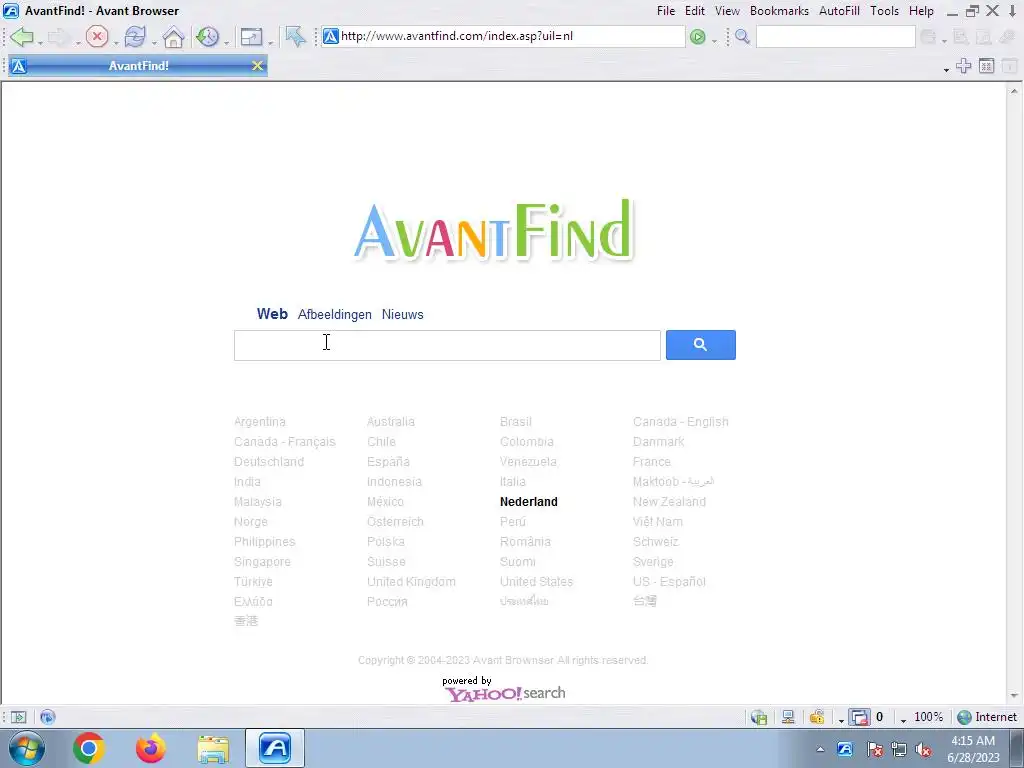
Task: Open the Windows Start menu
Action: point(27,748)
